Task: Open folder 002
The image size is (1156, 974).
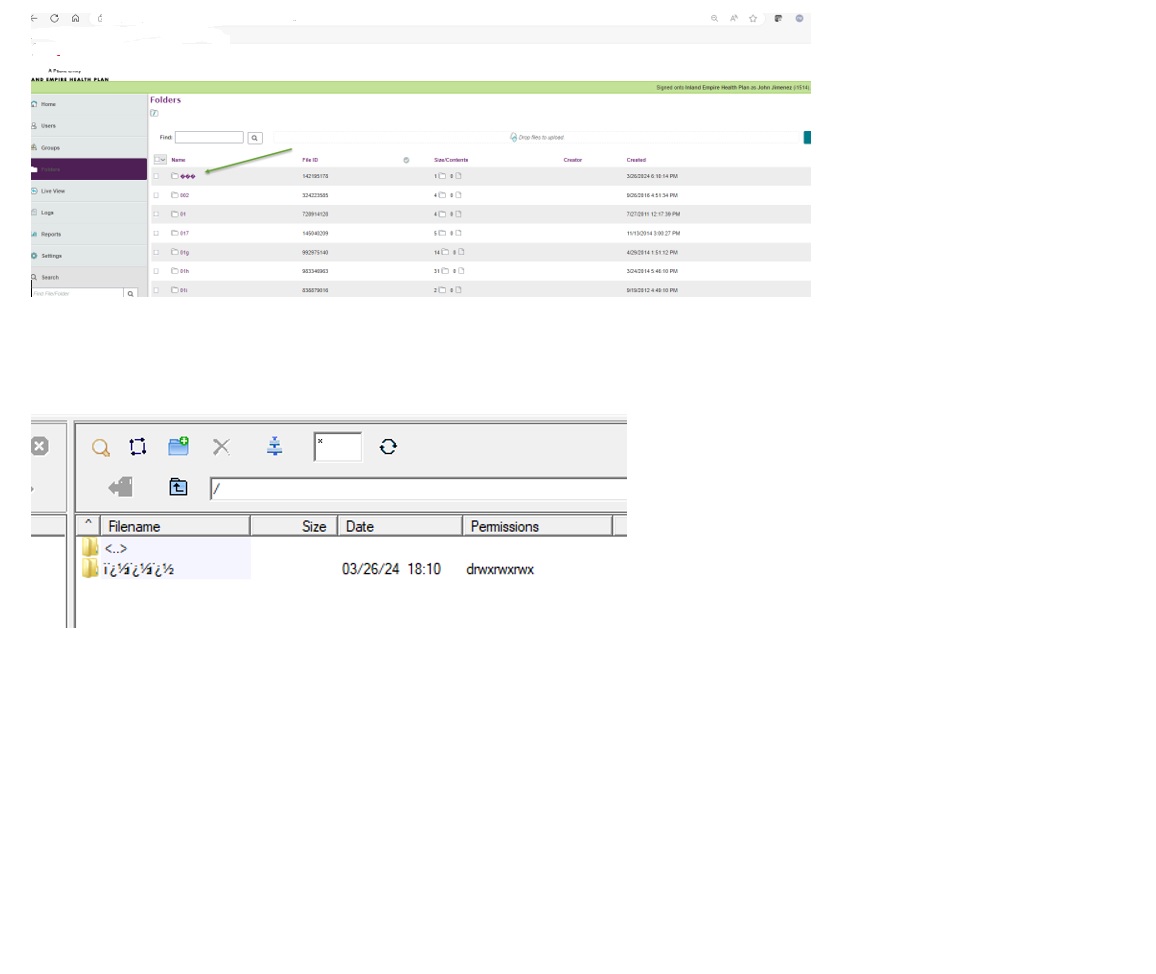Action: tap(184, 195)
